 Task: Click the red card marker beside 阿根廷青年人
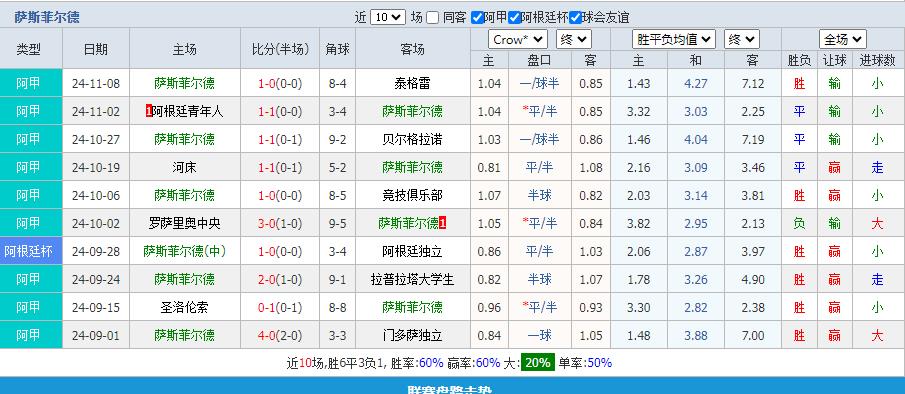tap(149, 111)
